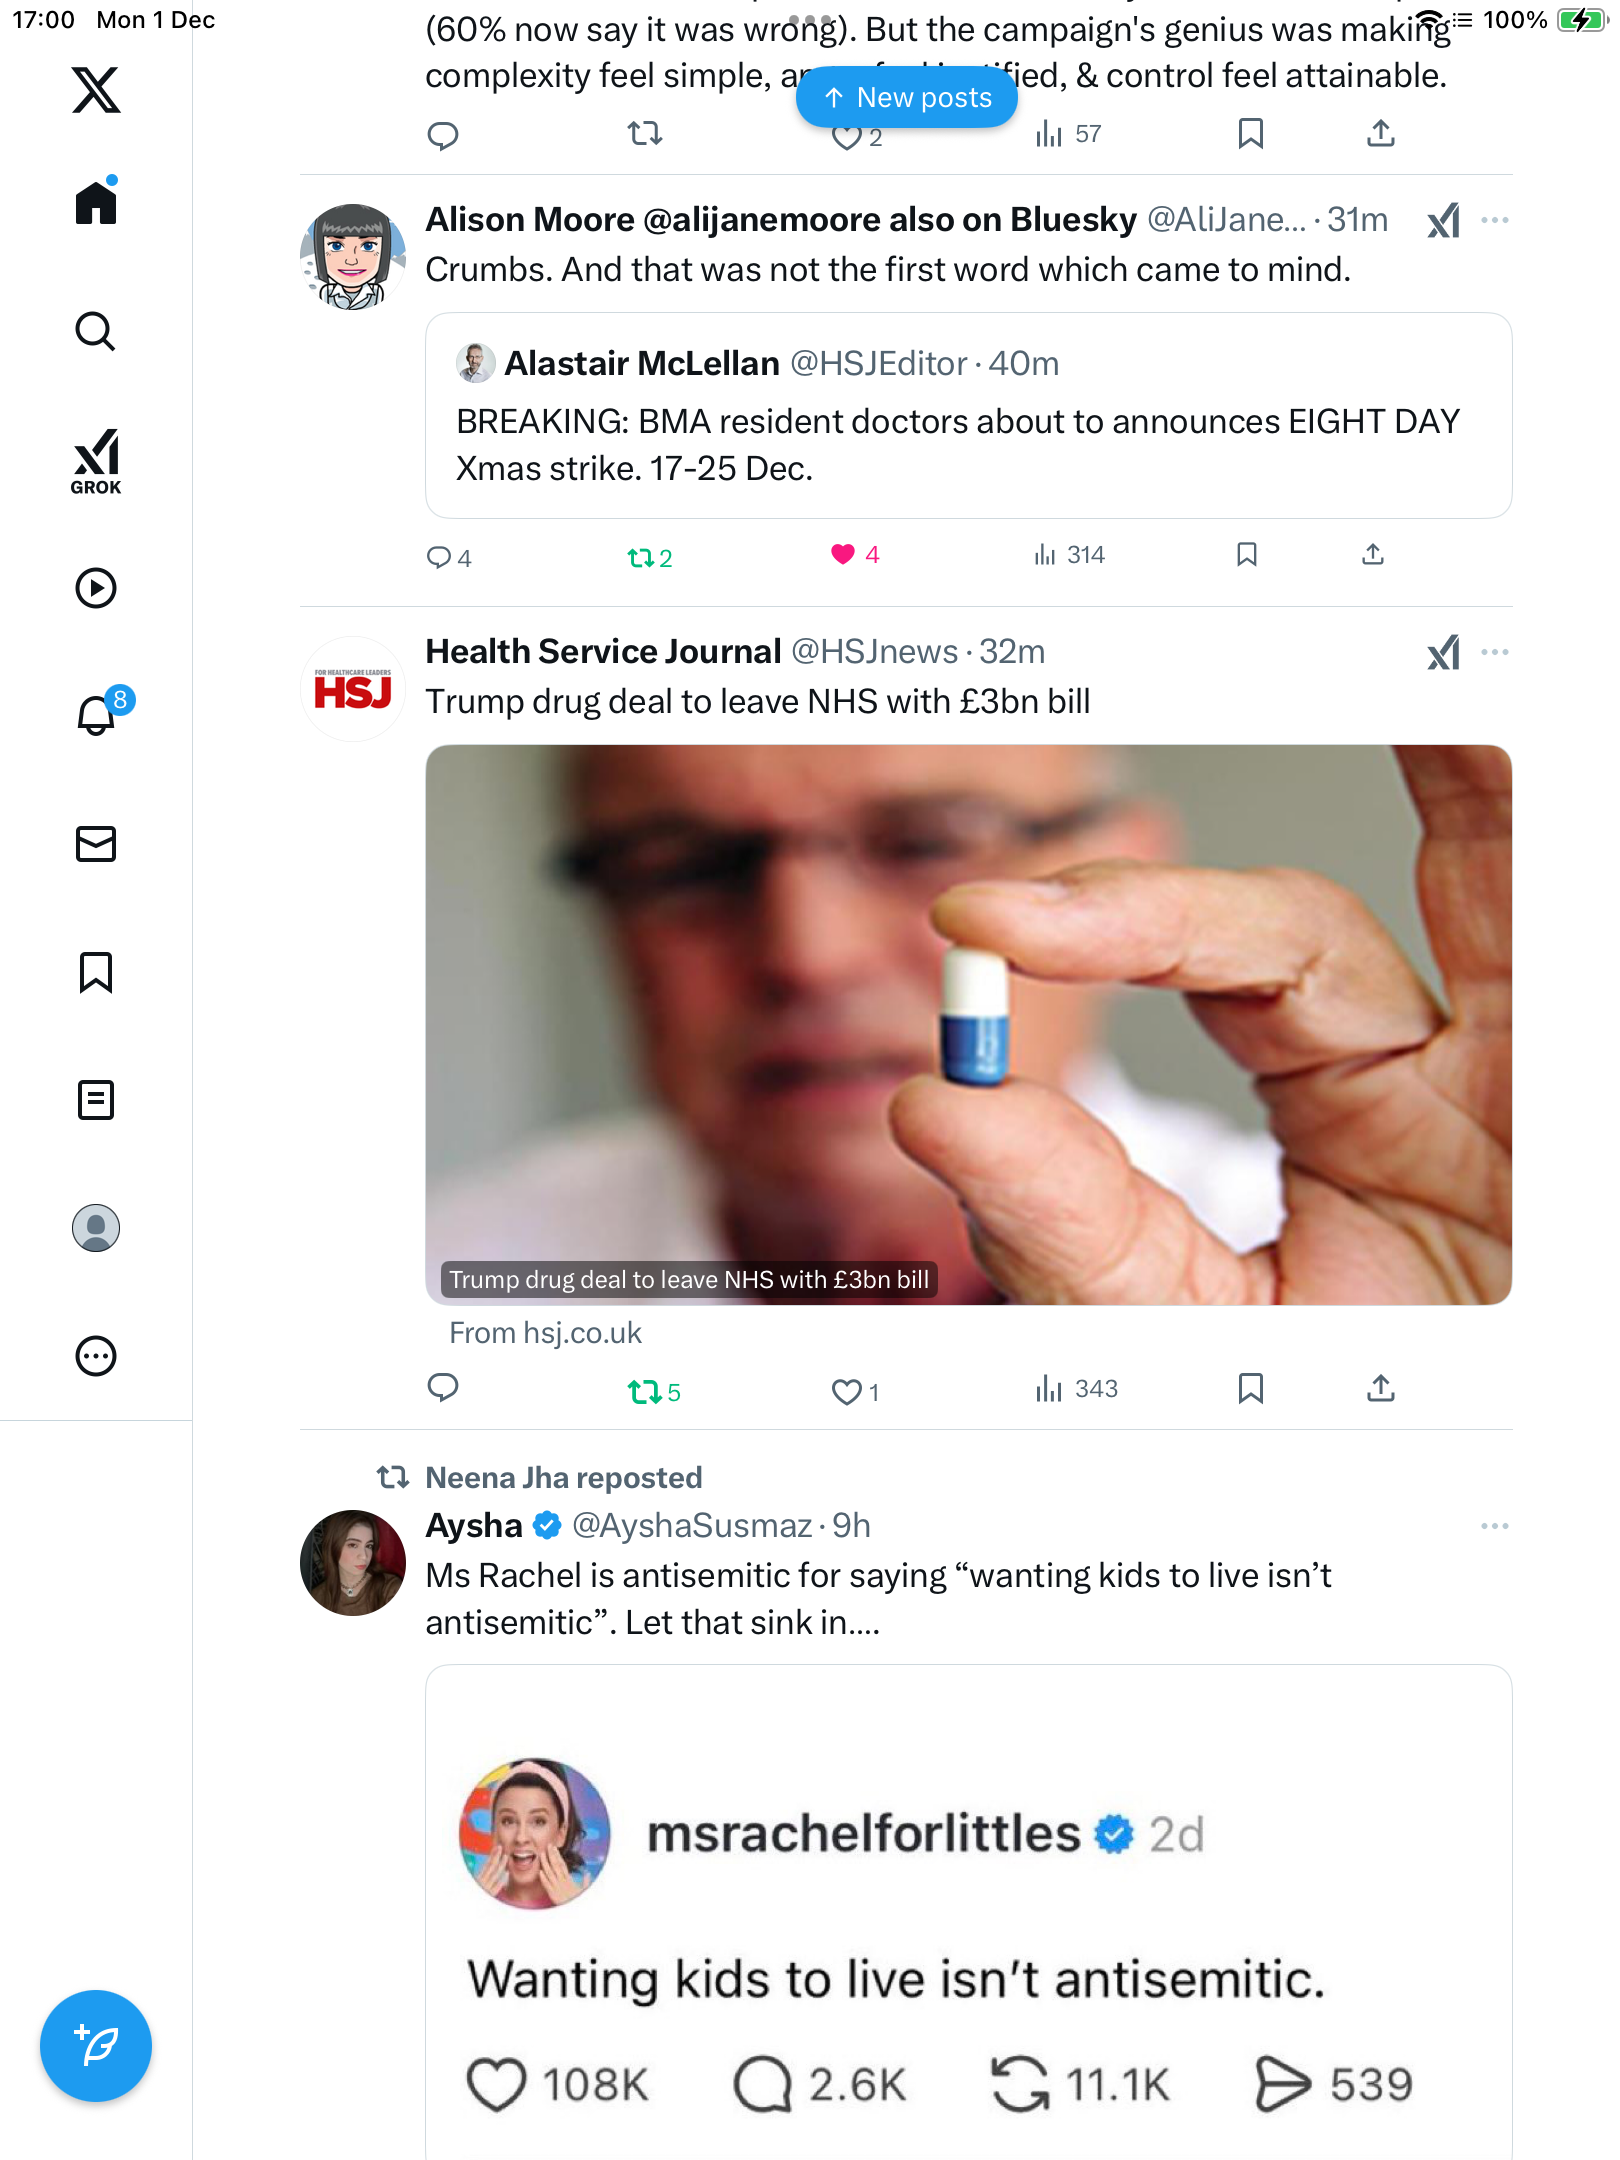Open the Search page in sidebar
The image size is (1620, 2160).
[96, 331]
